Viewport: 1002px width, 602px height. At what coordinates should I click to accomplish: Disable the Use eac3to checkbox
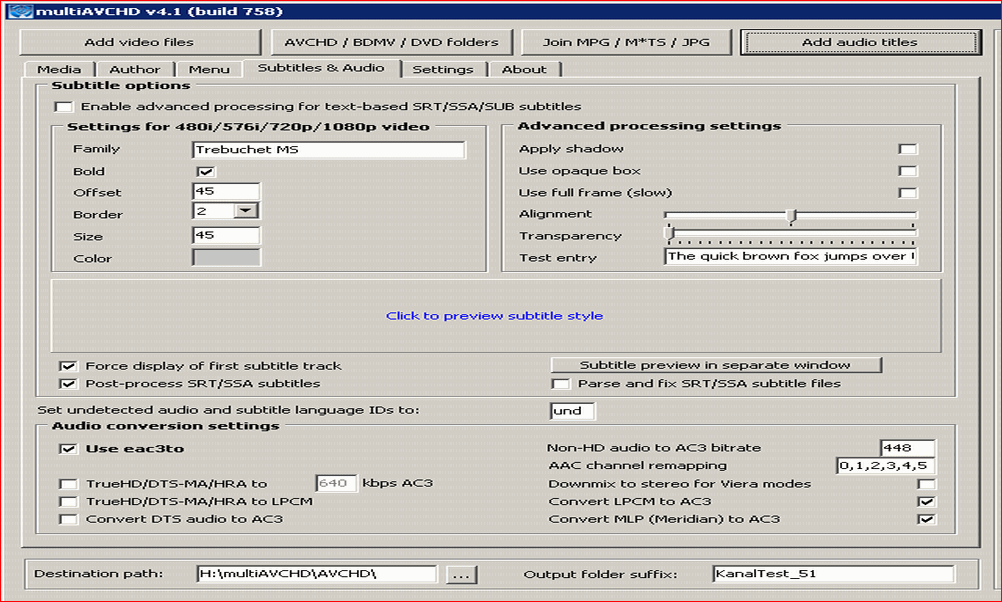pyautogui.click(x=68, y=449)
